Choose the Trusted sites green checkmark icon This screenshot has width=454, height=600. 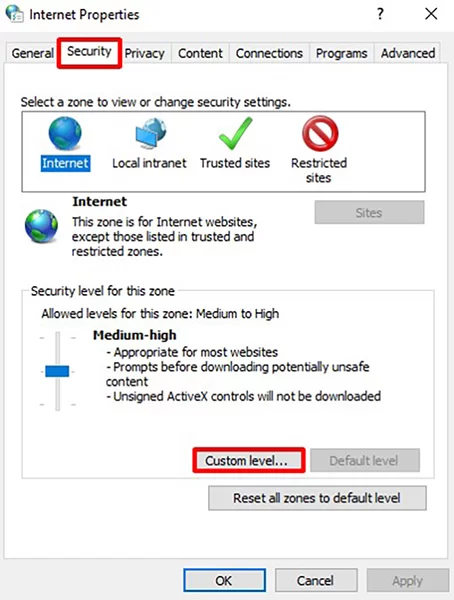pyautogui.click(x=235, y=133)
